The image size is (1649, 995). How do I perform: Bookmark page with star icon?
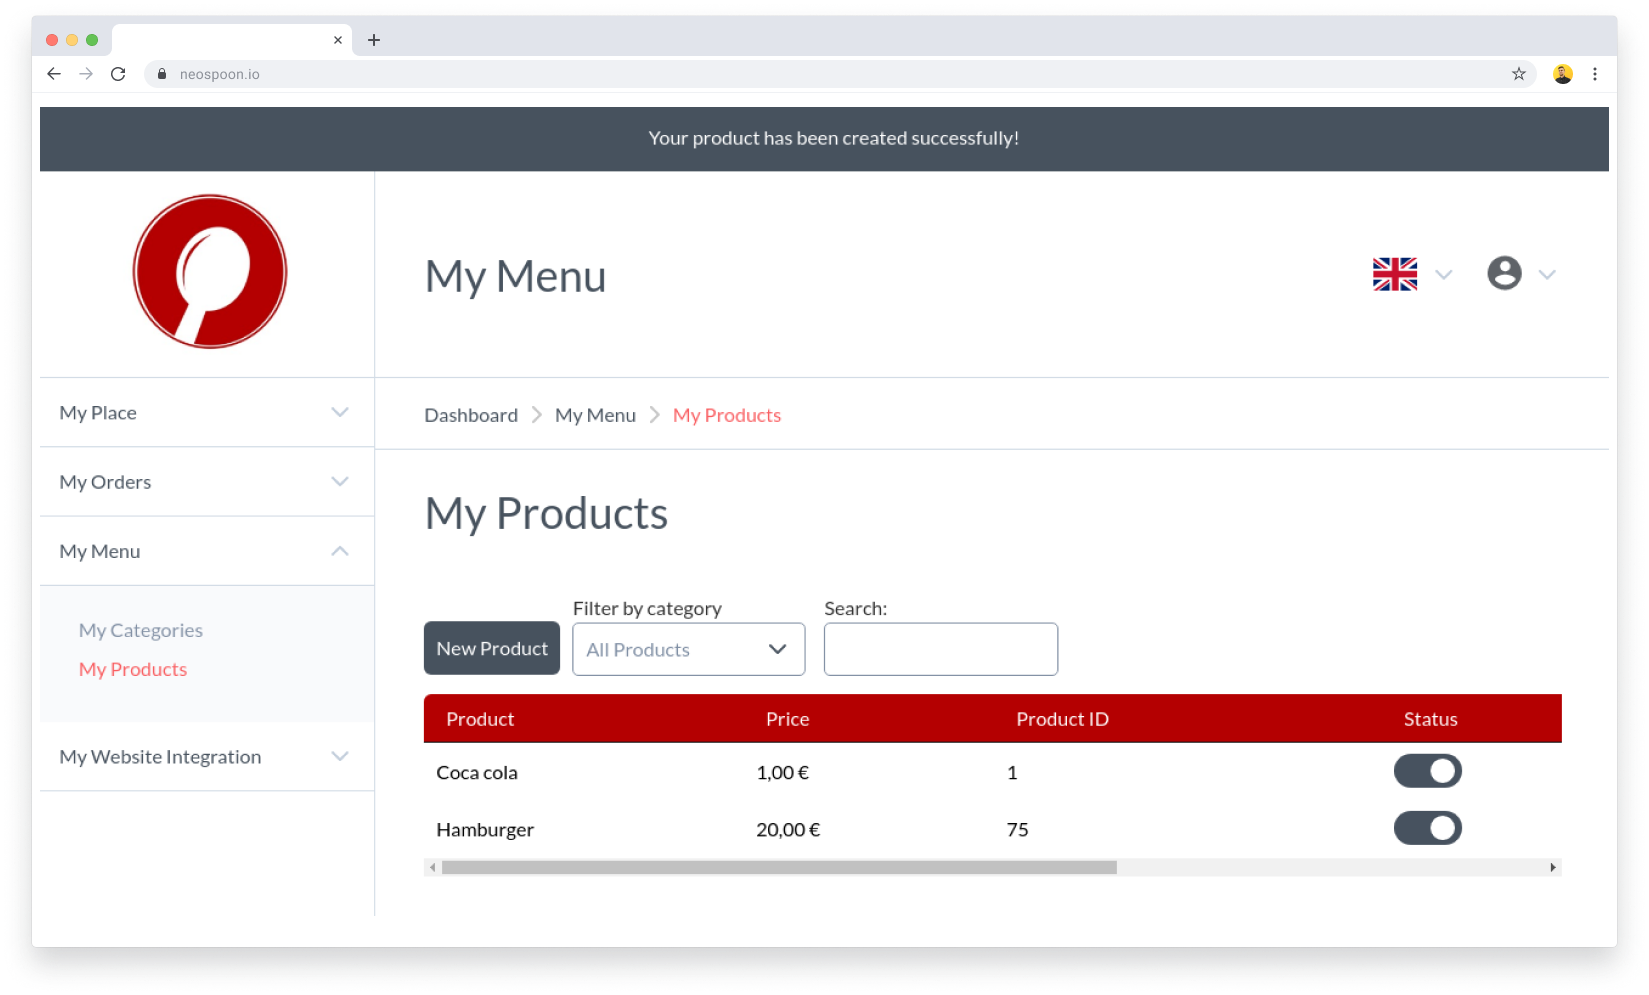(x=1518, y=74)
